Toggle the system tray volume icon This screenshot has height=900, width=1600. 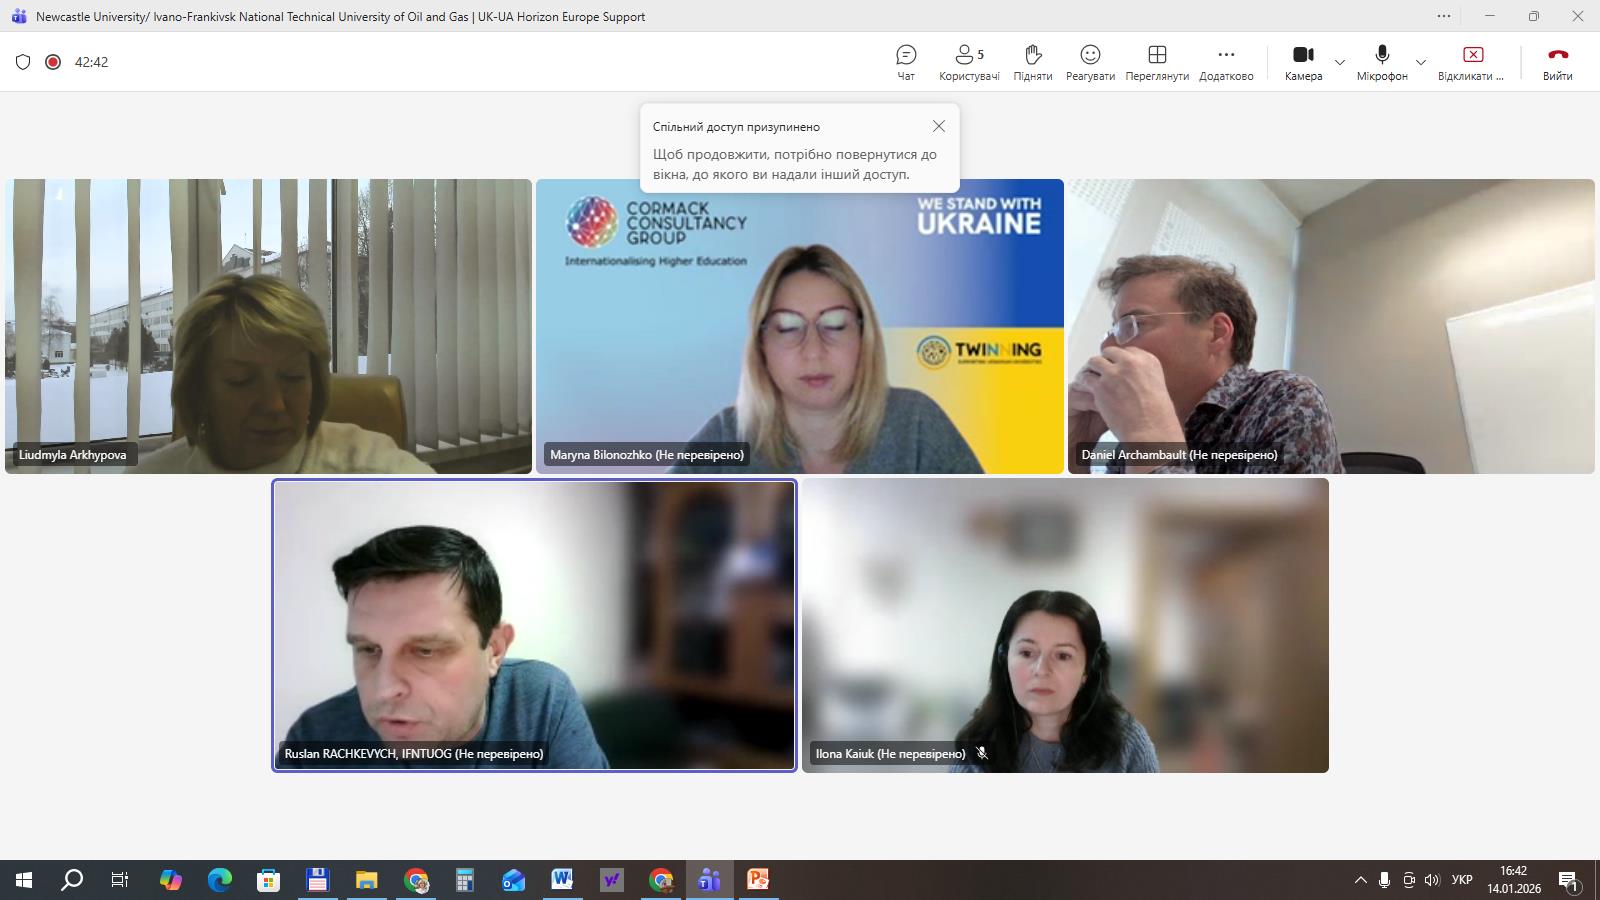1432,880
